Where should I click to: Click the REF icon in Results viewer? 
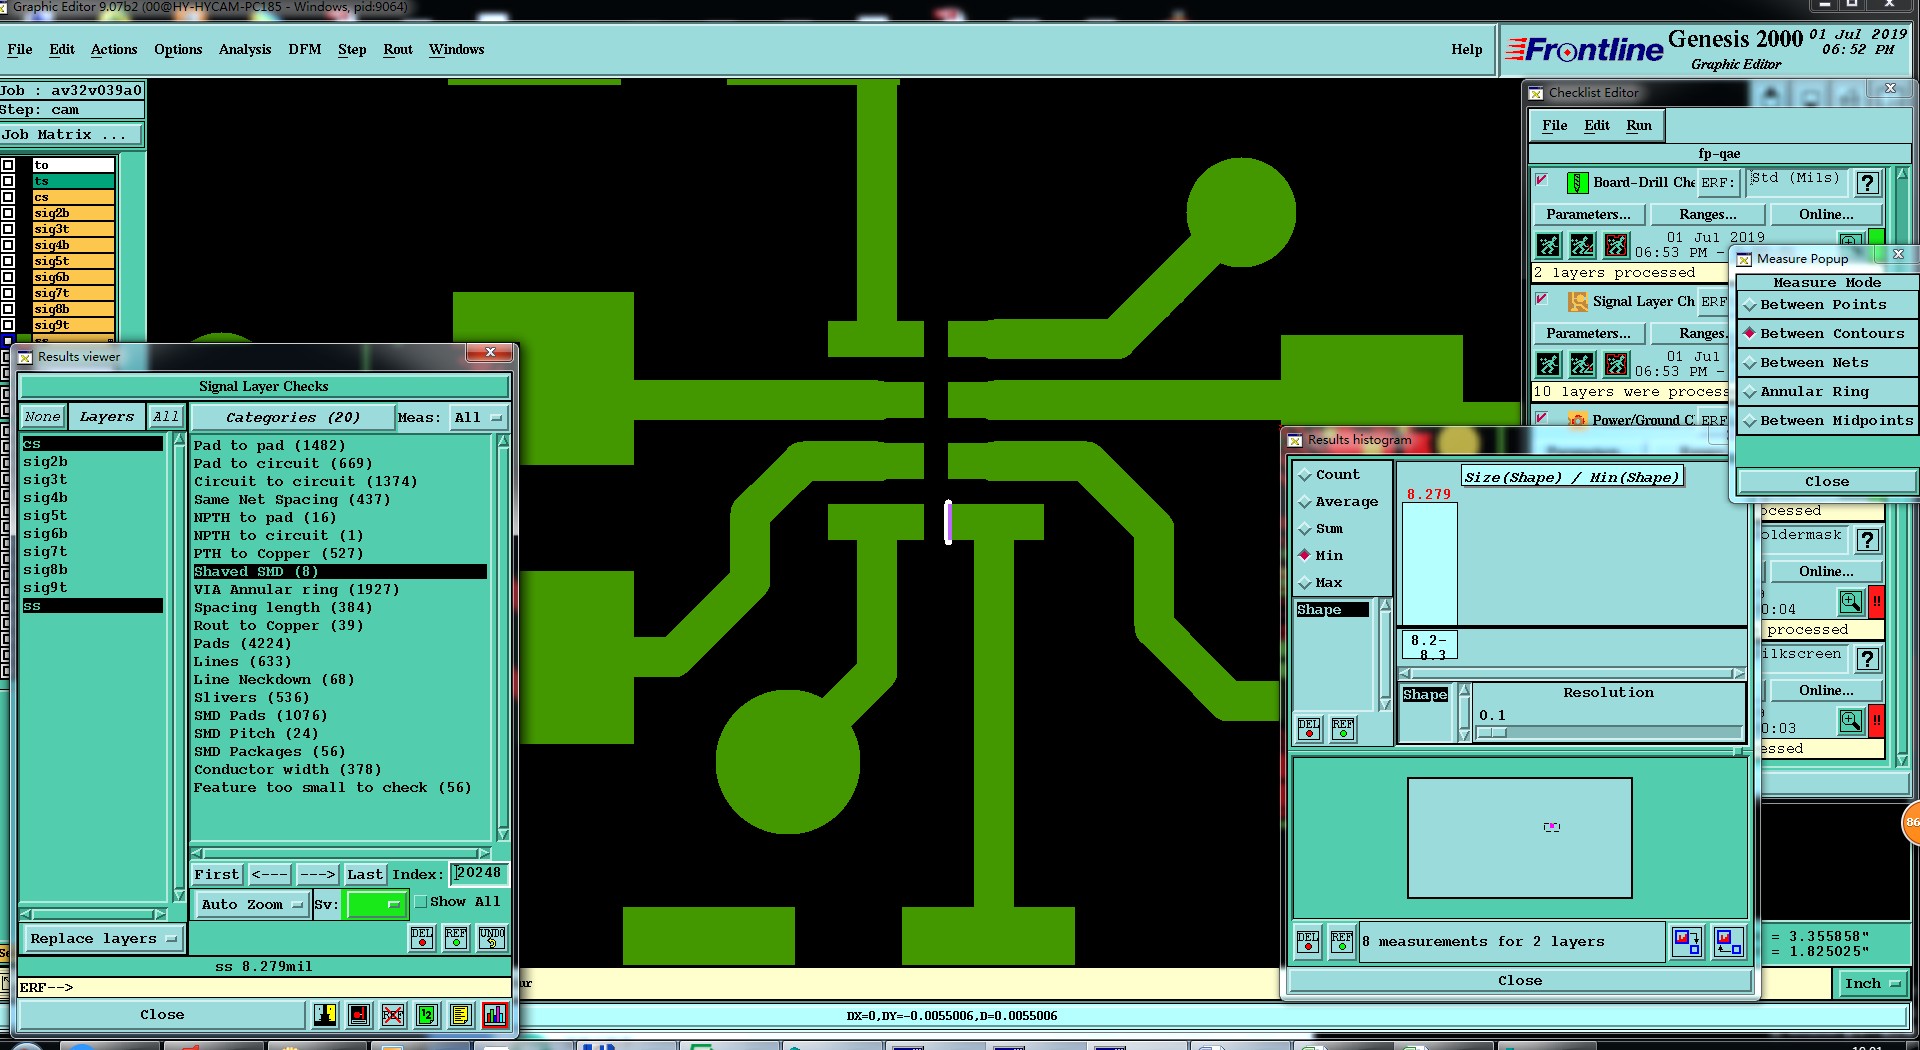(456, 937)
